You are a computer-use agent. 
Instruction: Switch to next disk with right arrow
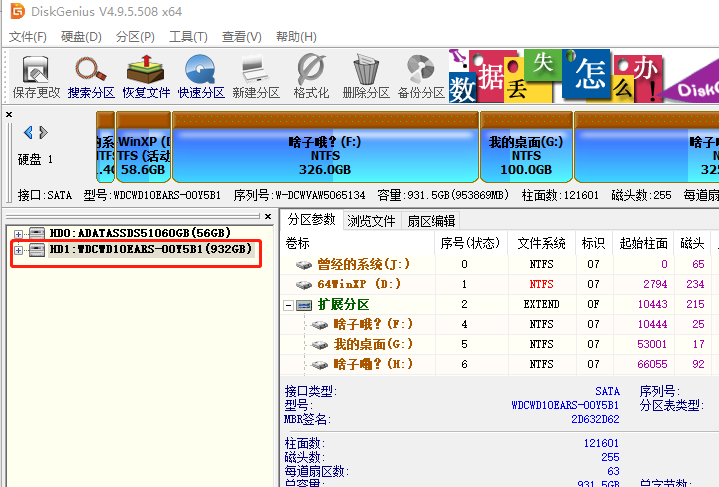[43, 132]
